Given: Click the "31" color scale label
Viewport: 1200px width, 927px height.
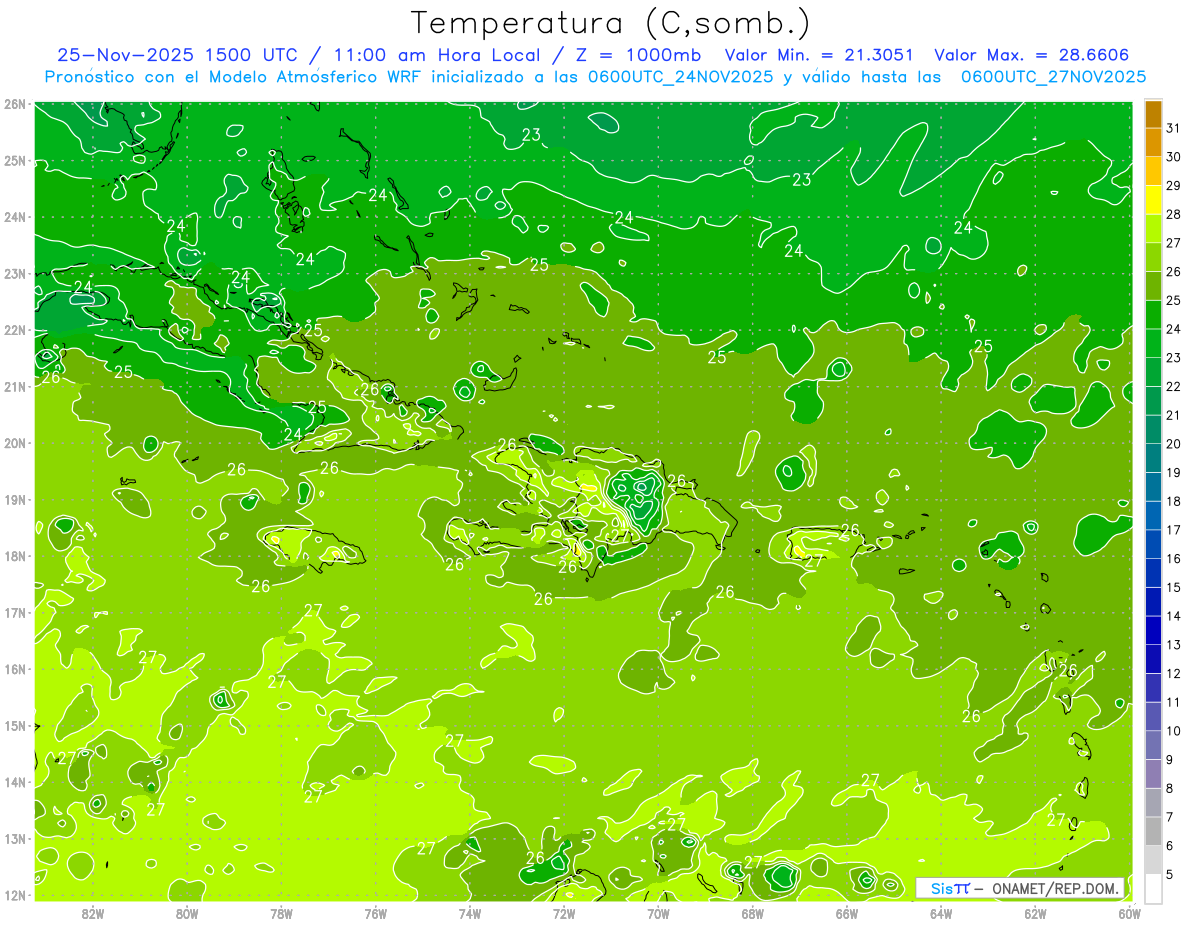Looking at the screenshot, I should (1172, 128).
